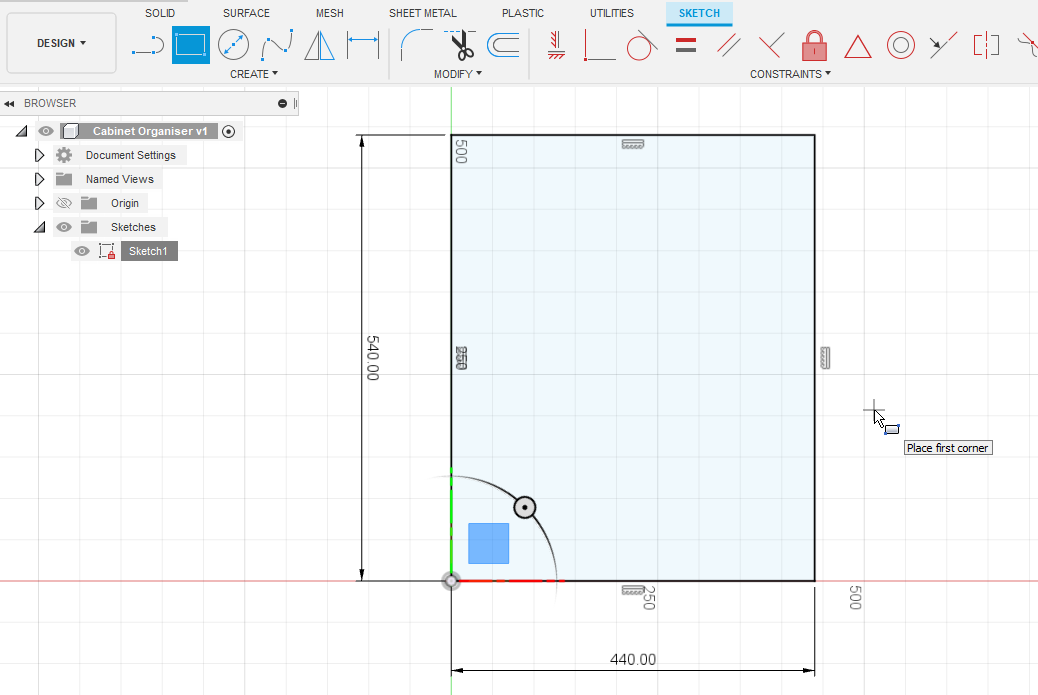
Task: Open the CREATE dropdown menu
Action: pyautogui.click(x=254, y=74)
